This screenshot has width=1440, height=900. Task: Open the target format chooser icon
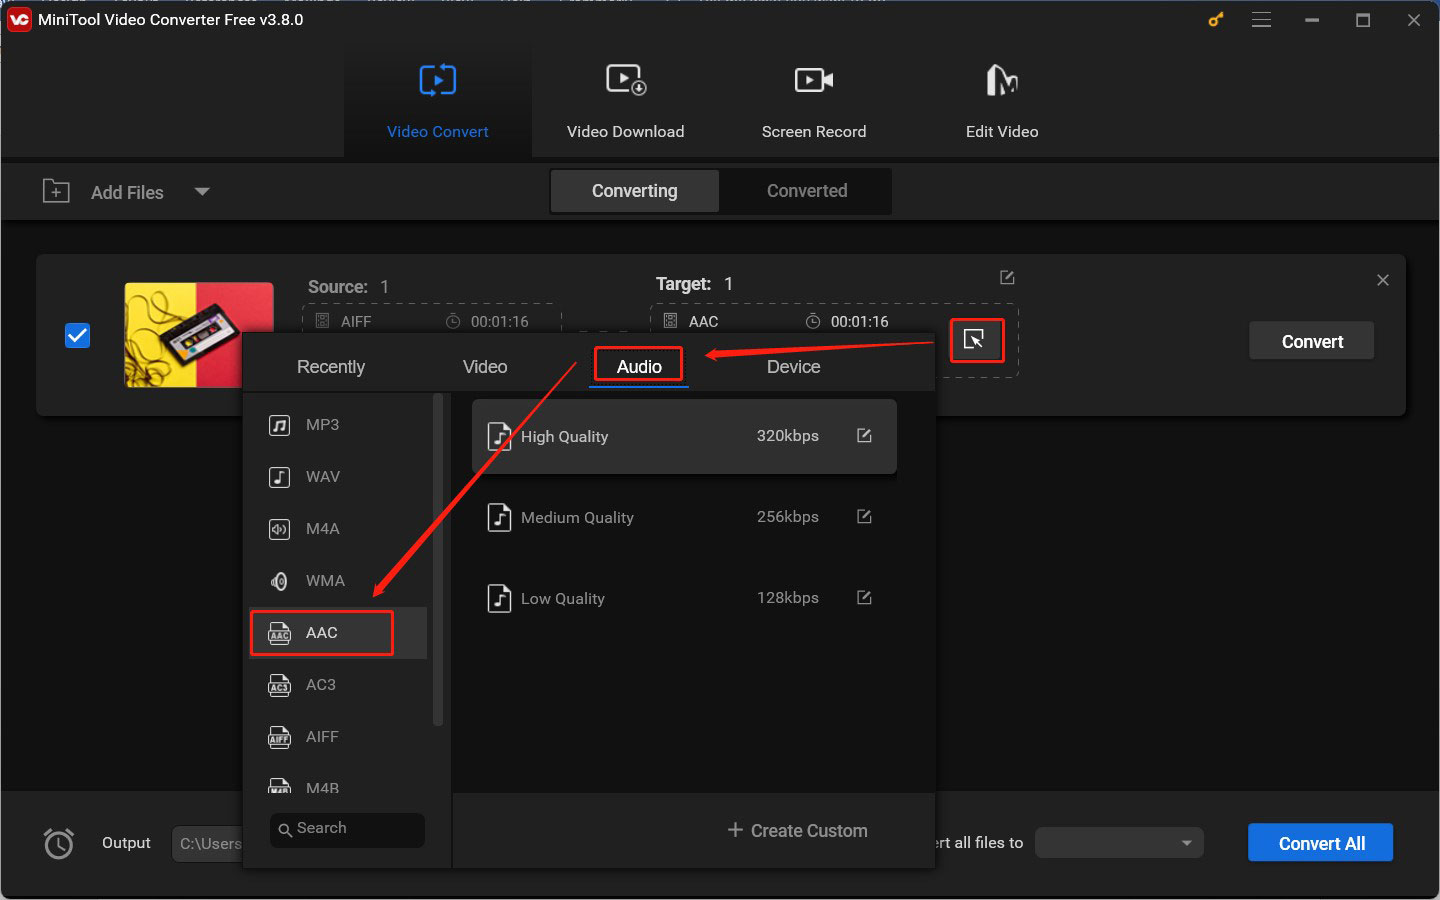(x=975, y=340)
